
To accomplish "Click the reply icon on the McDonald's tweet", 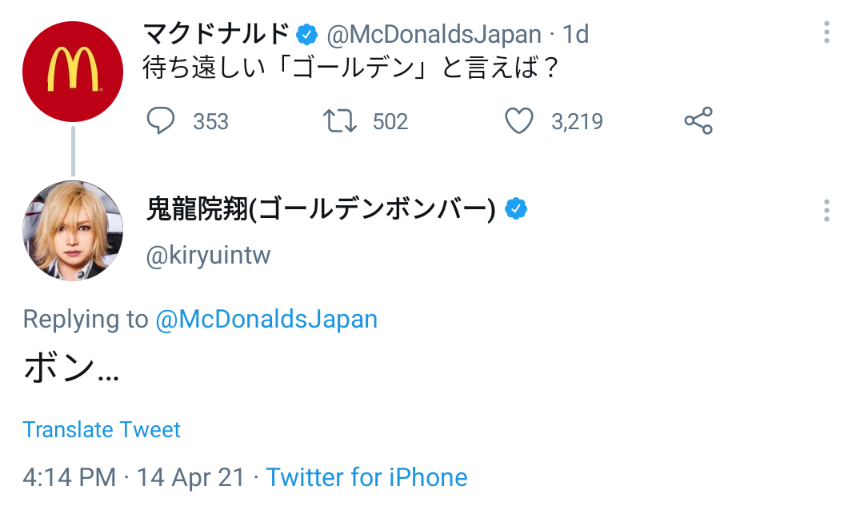I will point(161,121).
